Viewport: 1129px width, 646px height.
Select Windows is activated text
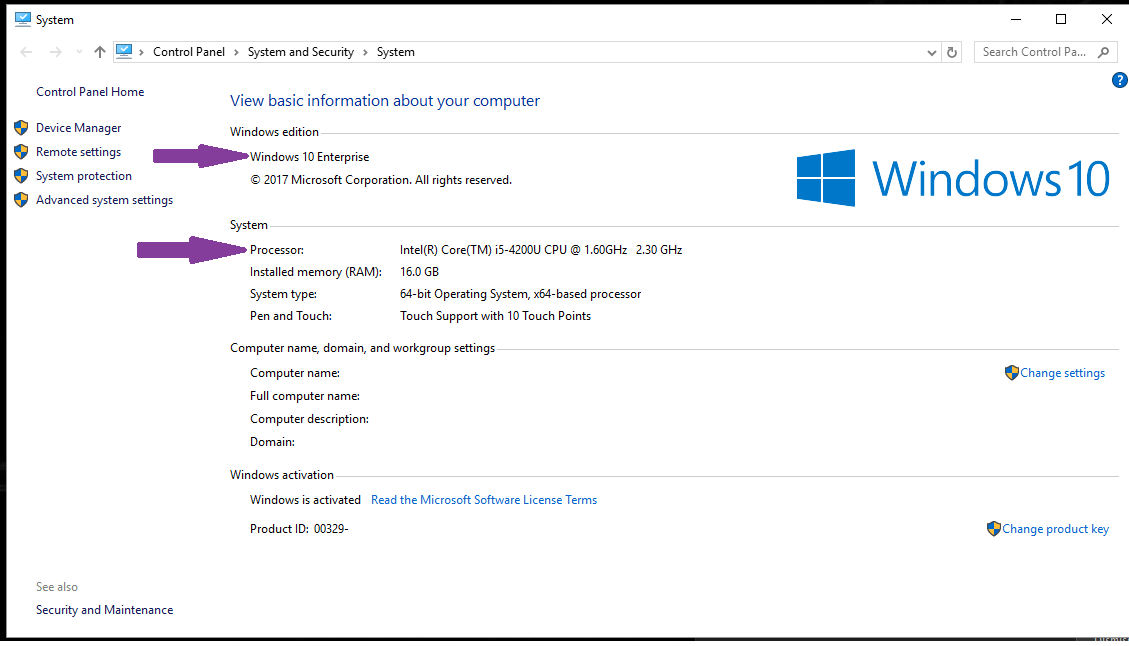(x=305, y=500)
